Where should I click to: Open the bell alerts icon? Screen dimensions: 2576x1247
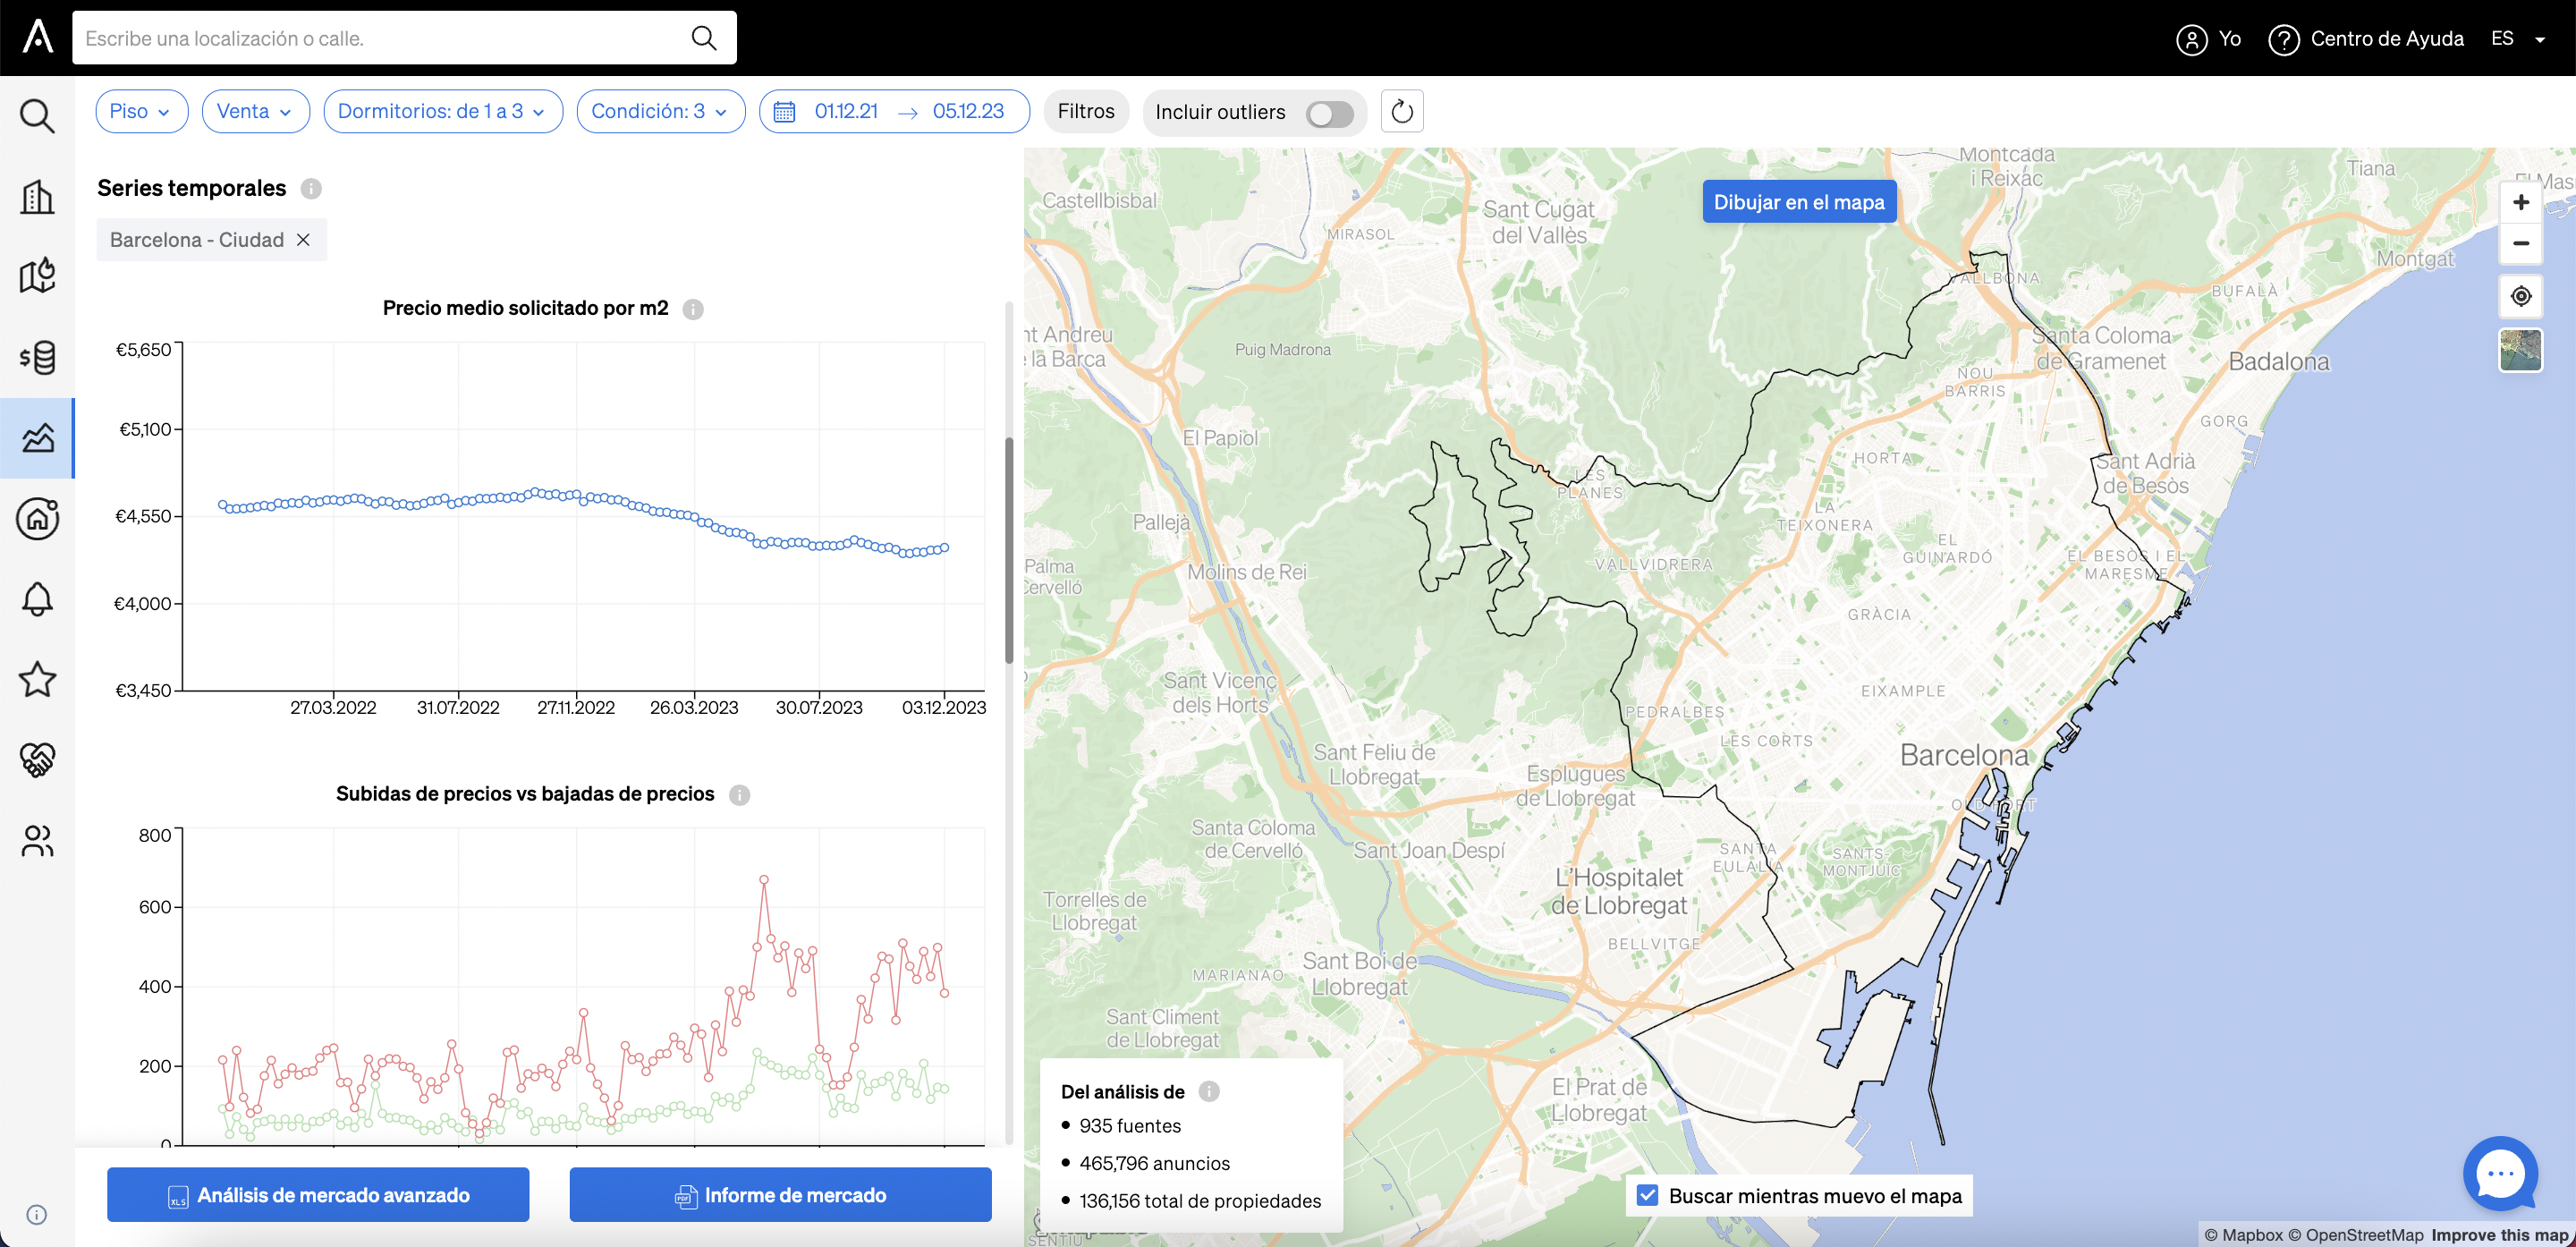pos(37,599)
